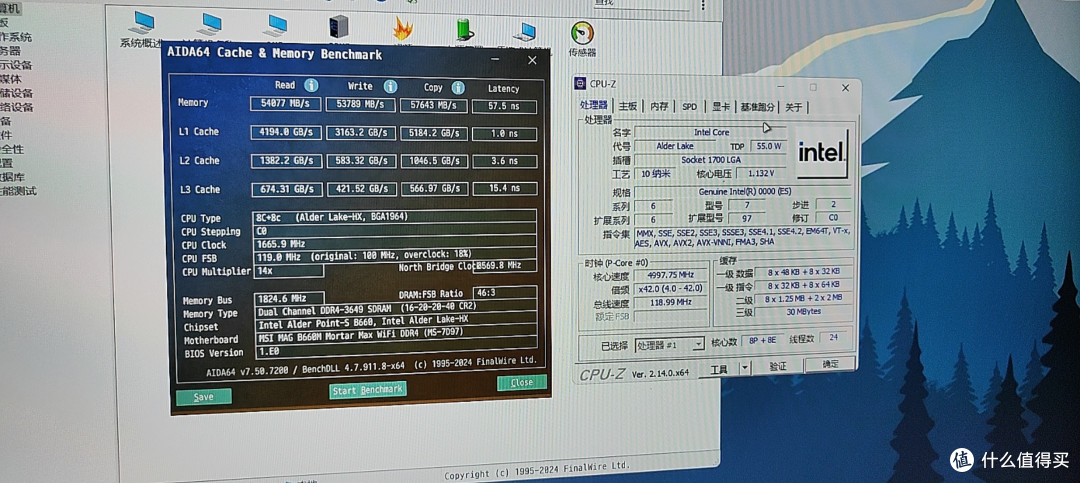Image resolution: width=1080 pixels, height=483 pixels.
Task: Click the L1 Cache Write value 3163.2 GB/s
Action: [360, 133]
